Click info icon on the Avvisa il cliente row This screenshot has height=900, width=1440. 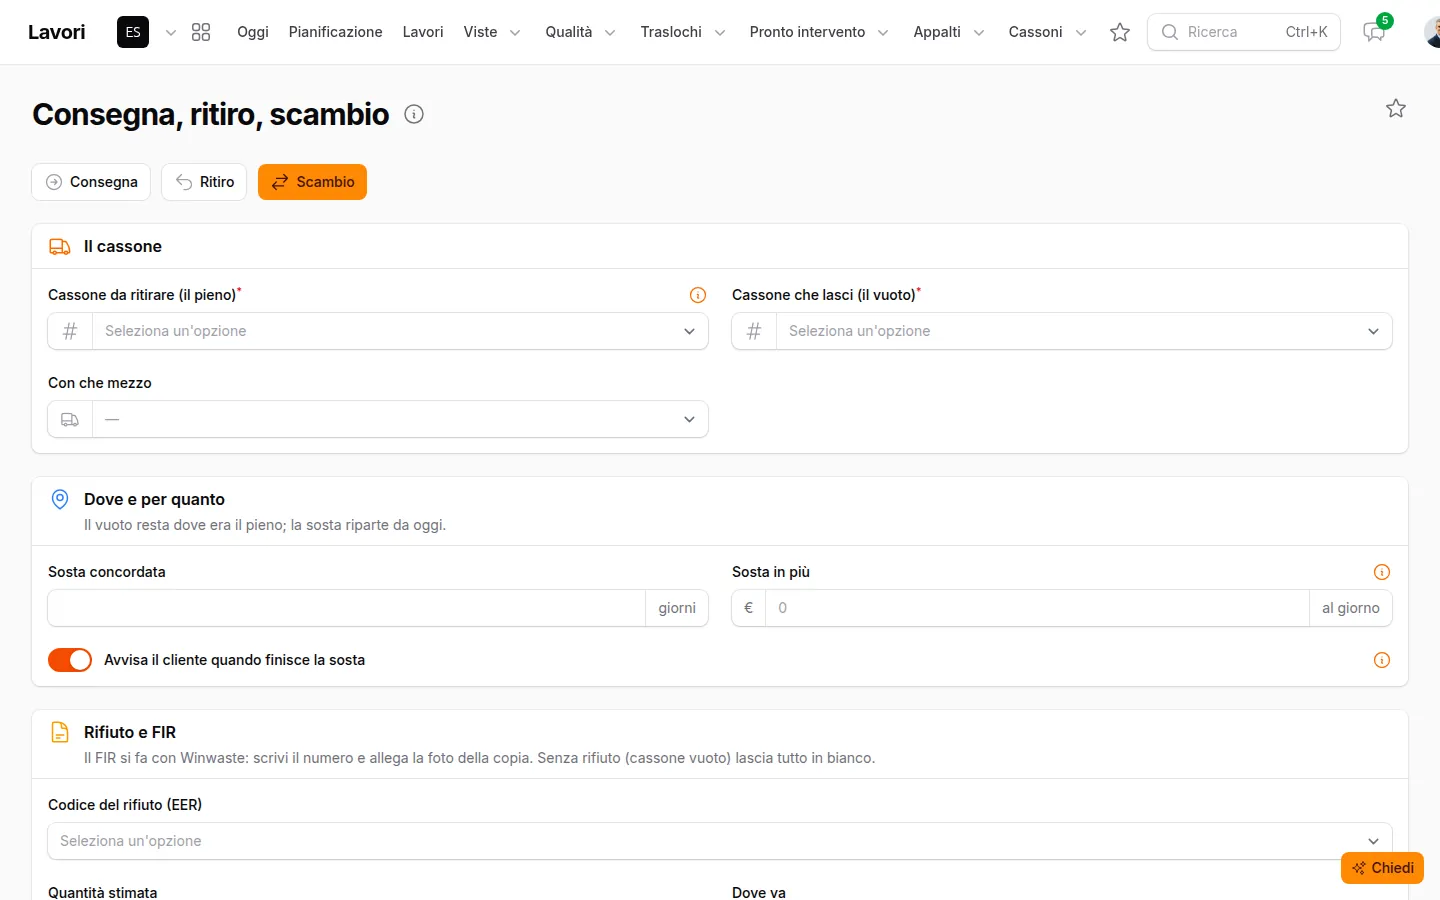pyautogui.click(x=1382, y=660)
